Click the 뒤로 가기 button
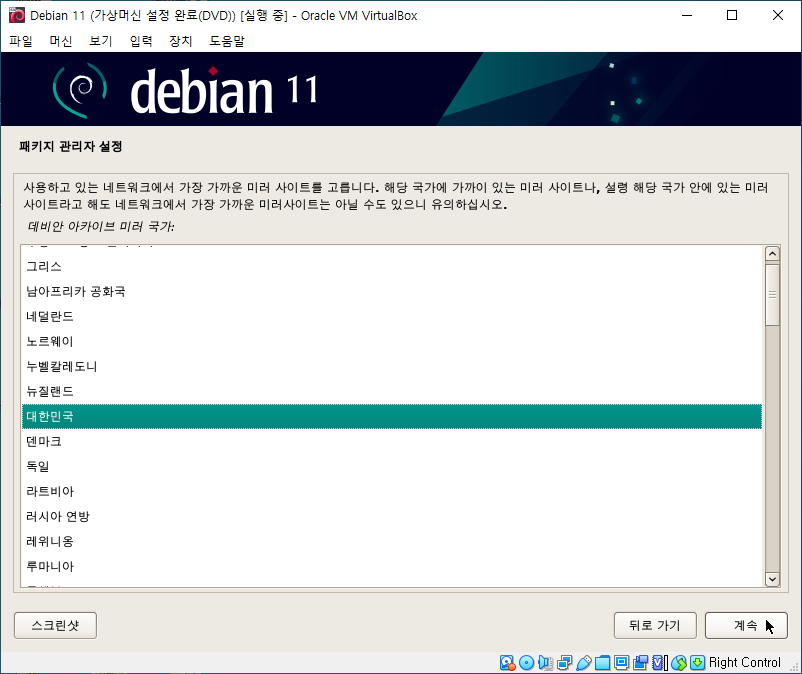The height and width of the screenshot is (674, 802). tap(655, 625)
